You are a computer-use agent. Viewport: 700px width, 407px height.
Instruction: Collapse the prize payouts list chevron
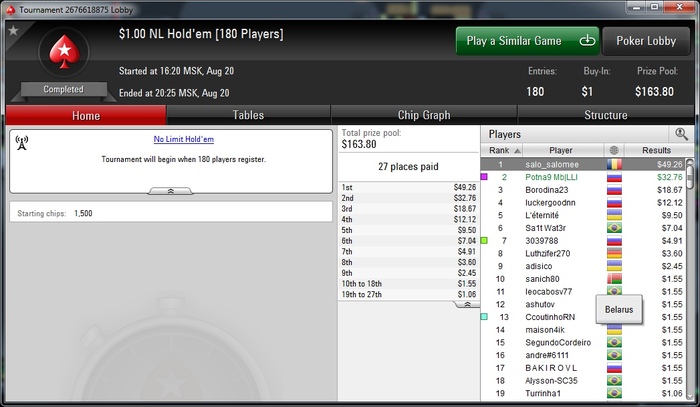(467, 304)
